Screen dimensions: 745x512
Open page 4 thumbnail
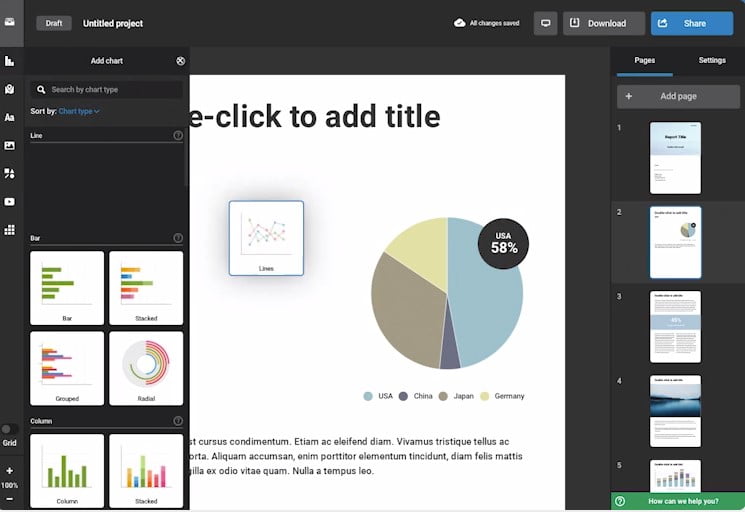(675, 411)
